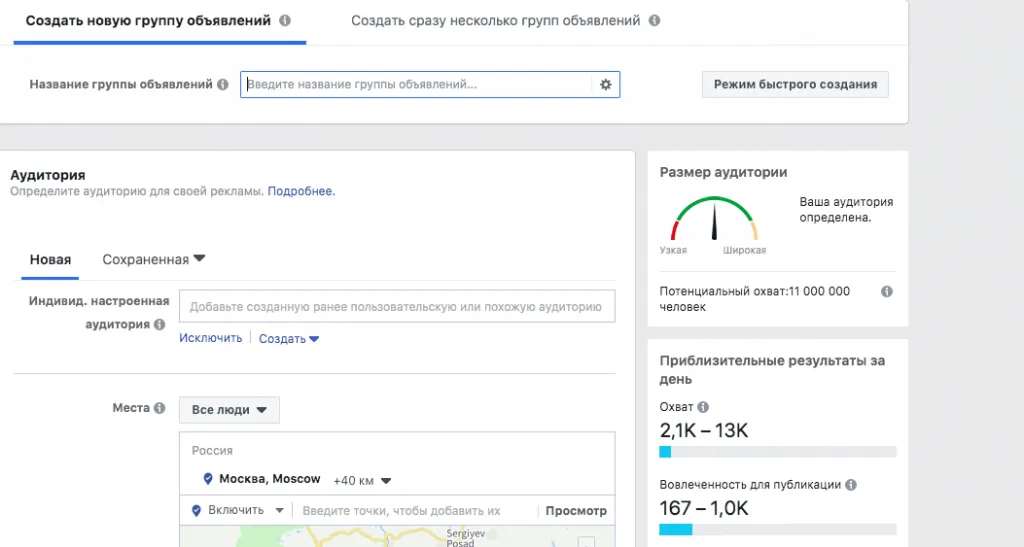Click the 'Охват' estimate bar

[x=778, y=452]
